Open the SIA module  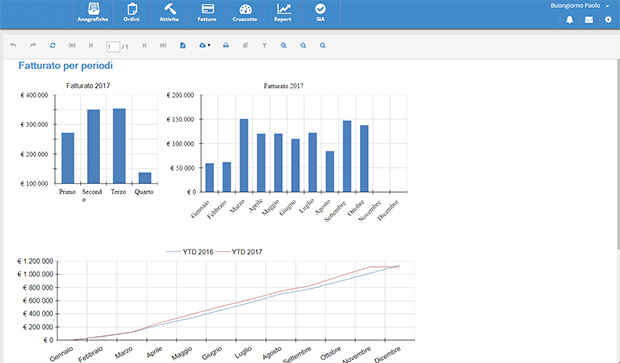click(320, 13)
